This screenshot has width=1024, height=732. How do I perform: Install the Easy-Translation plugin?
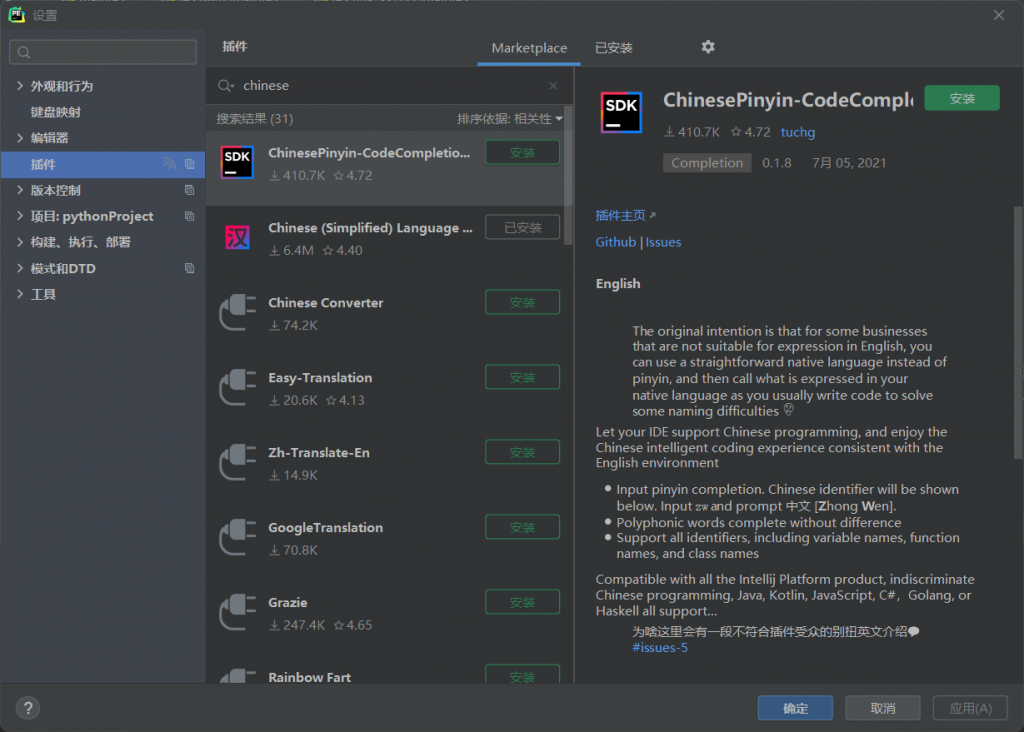pos(522,377)
